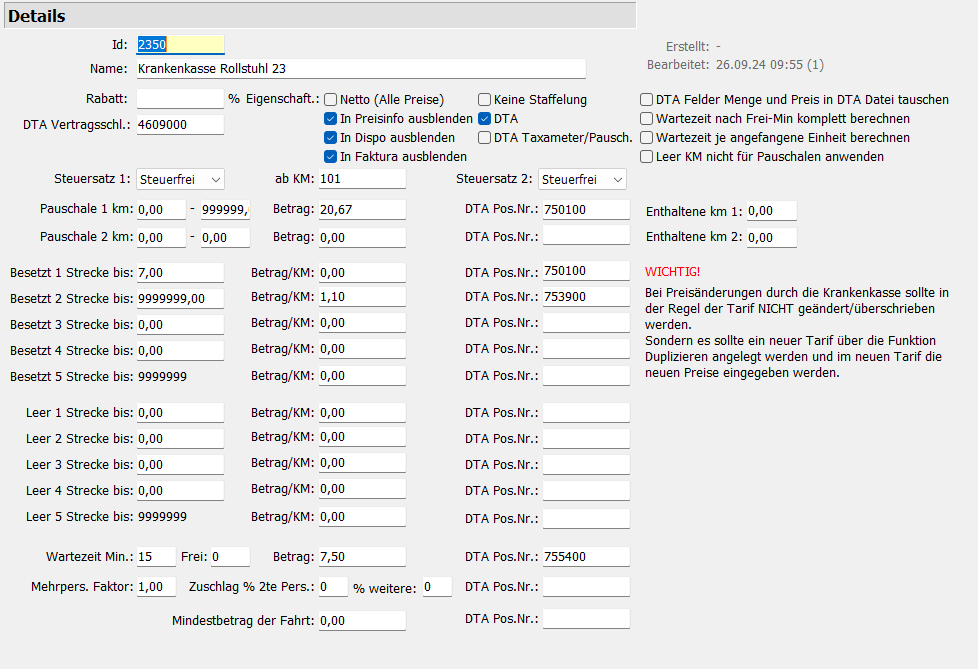
Task: Click the Mindestbetrag der Fahrt field
Action: (x=361, y=621)
